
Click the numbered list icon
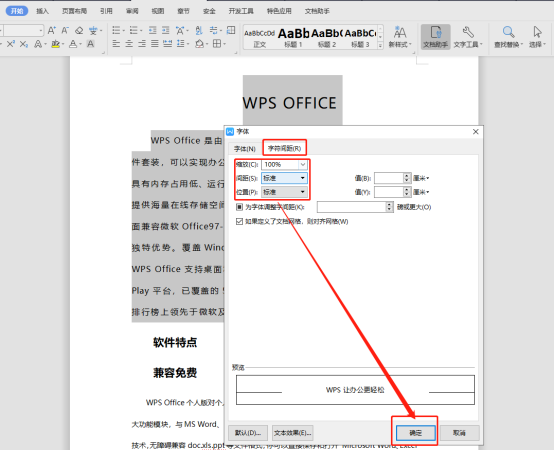[134, 30]
